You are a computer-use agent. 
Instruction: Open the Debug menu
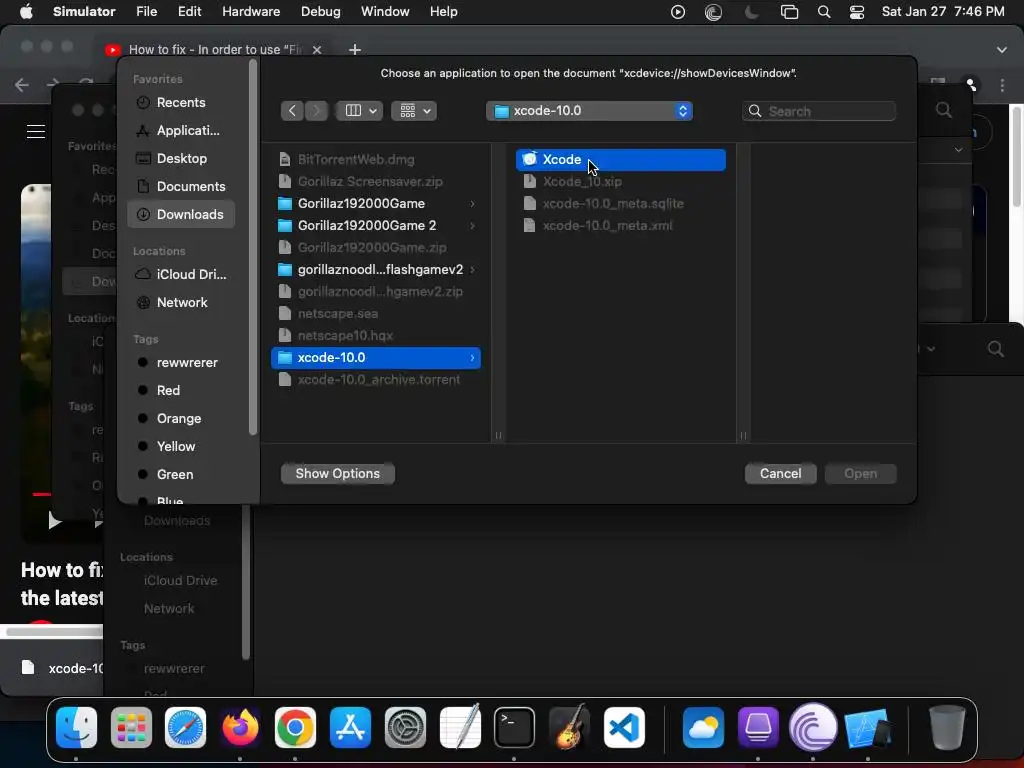pos(321,12)
